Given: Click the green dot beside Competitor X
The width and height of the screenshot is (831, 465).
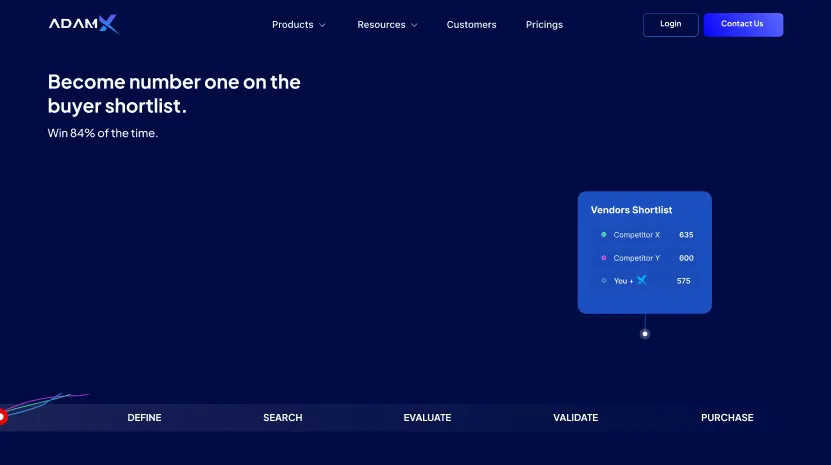Looking at the screenshot, I should click(x=603, y=235).
